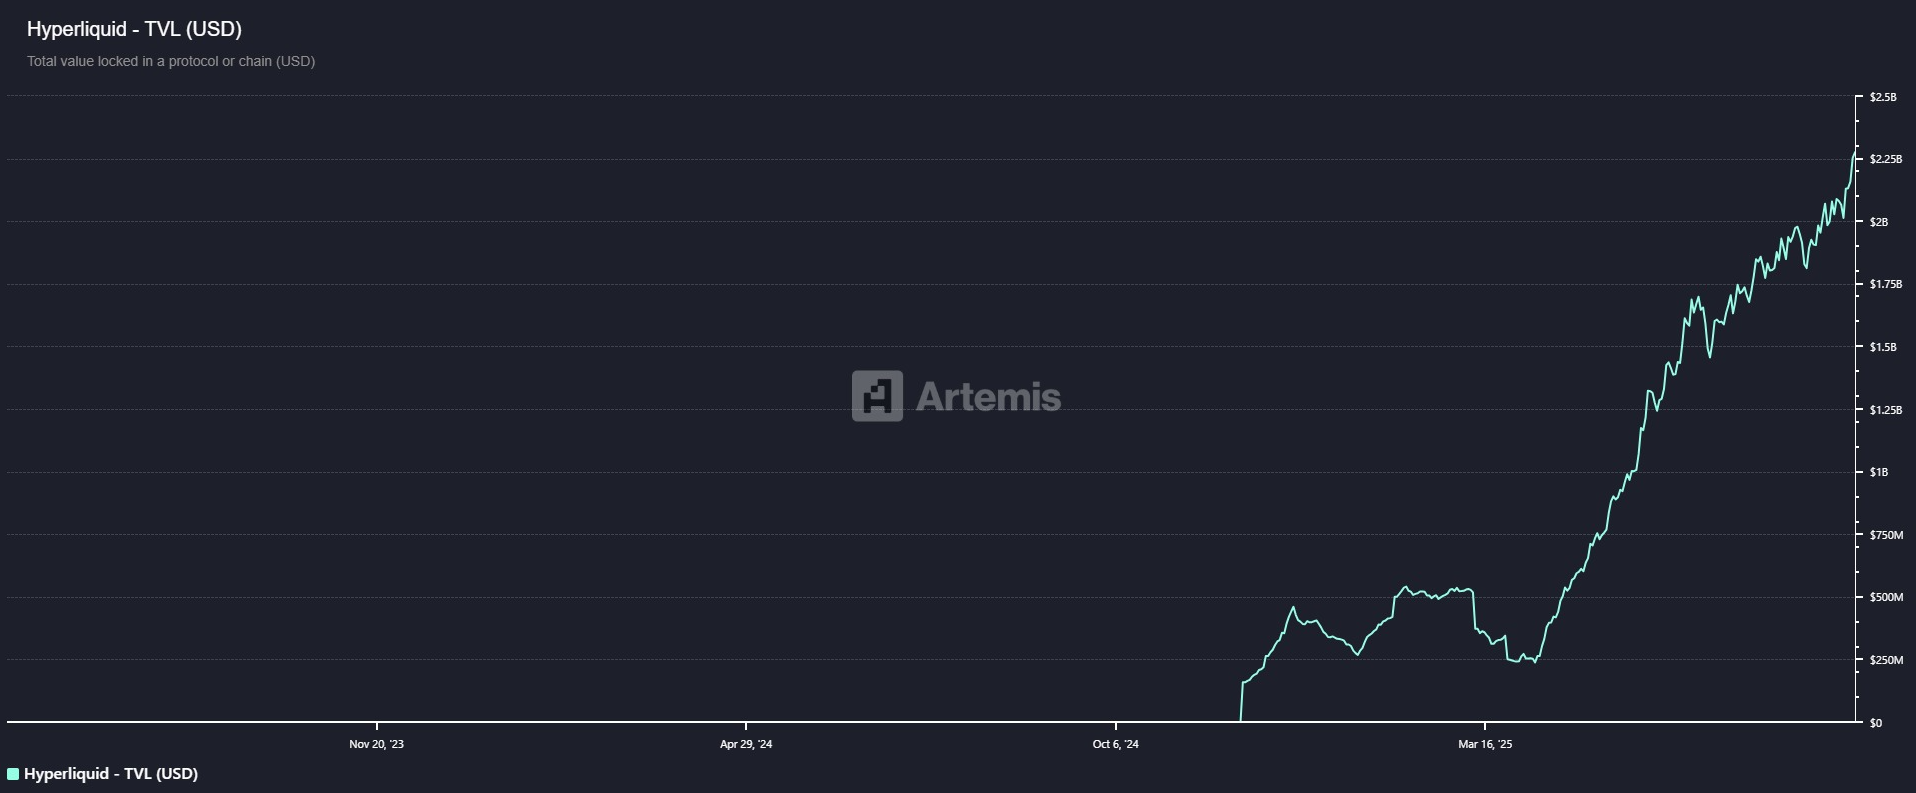Click the $250M y-axis label
Screen dimensions: 1916x793
pyautogui.click(x=1886, y=660)
